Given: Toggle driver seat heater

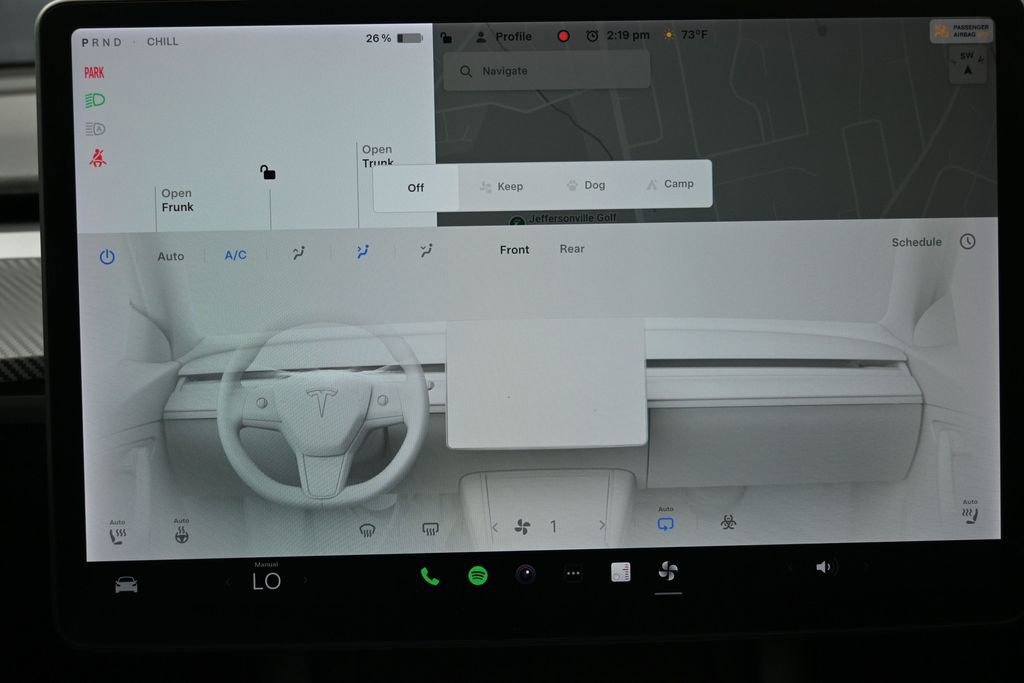Looking at the screenshot, I should tap(118, 533).
